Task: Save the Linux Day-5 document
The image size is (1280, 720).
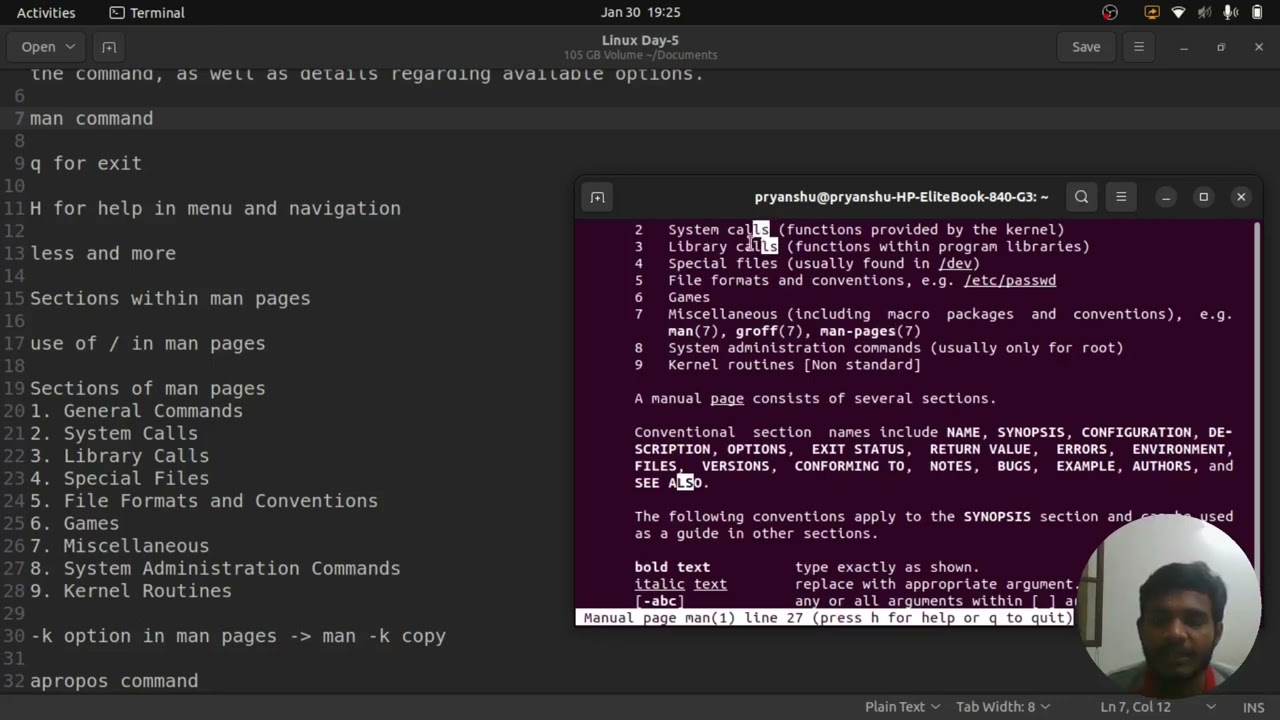Action: [x=1086, y=47]
